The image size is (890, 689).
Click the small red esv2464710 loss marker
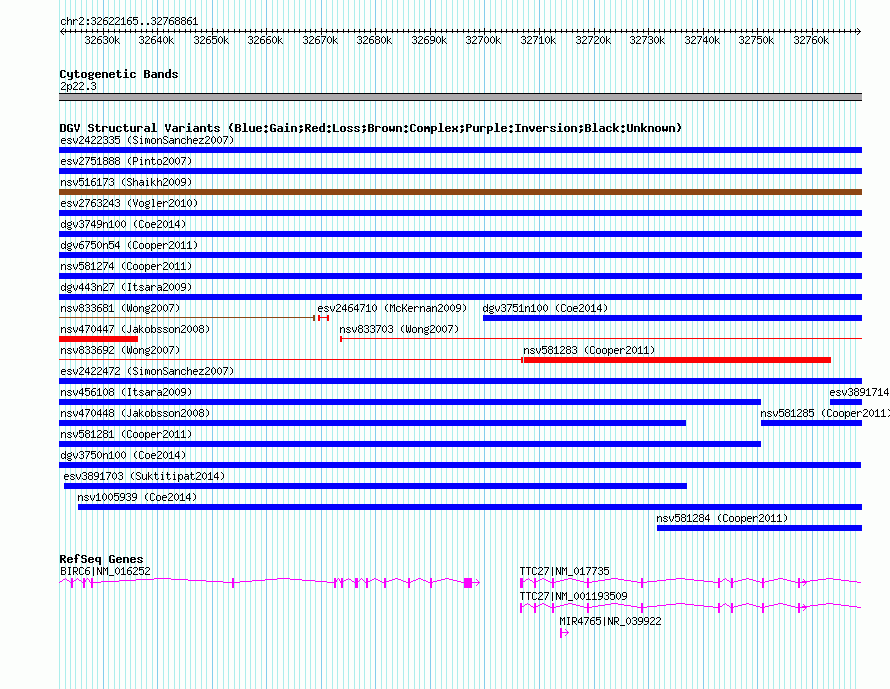[324, 318]
